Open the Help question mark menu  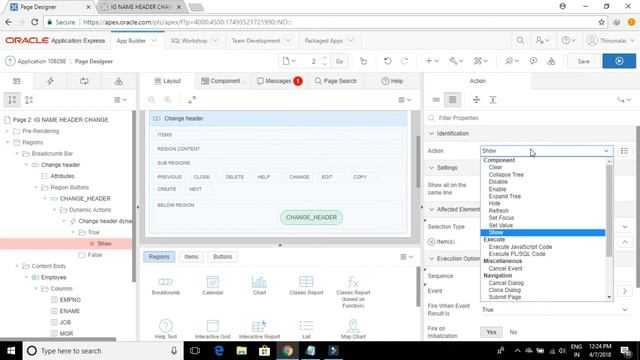(x=568, y=40)
